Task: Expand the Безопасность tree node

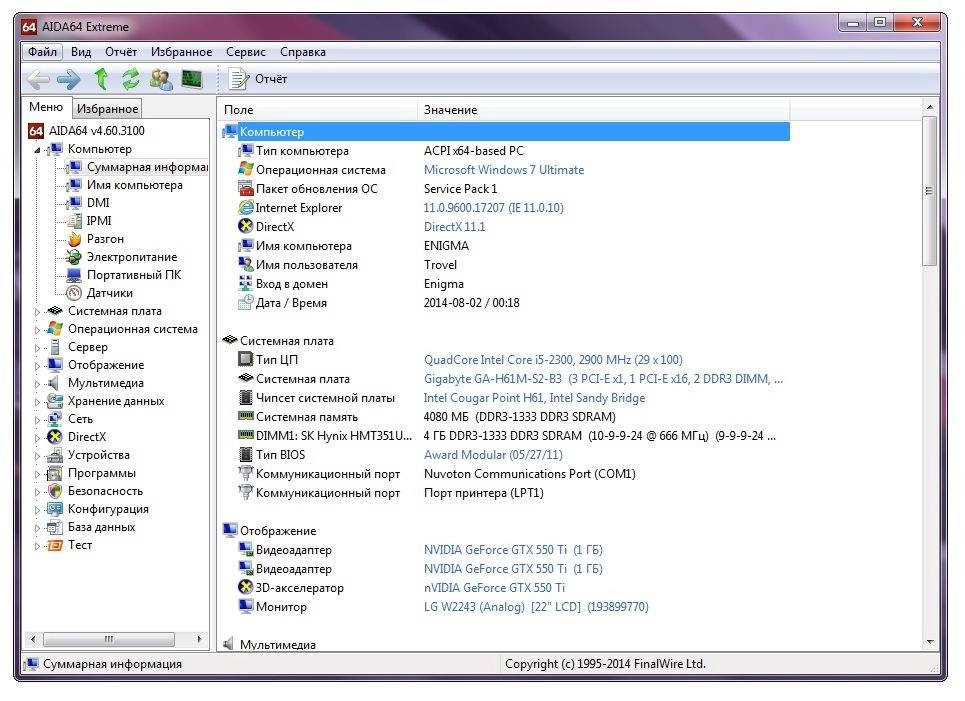Action: point(37,492)
